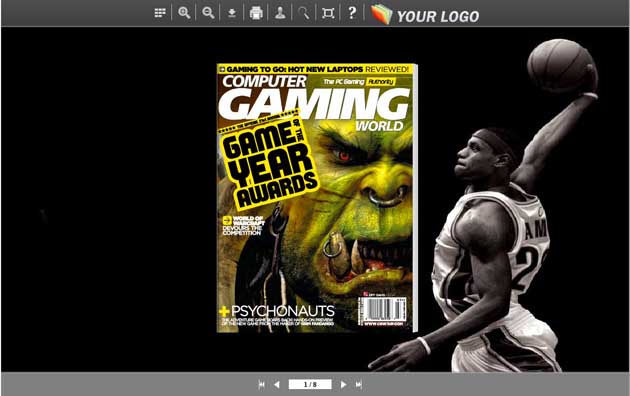The image size is (630, 396).
Task: Click the person silhouette toolbar icon
Action: [x=280, y=13]
